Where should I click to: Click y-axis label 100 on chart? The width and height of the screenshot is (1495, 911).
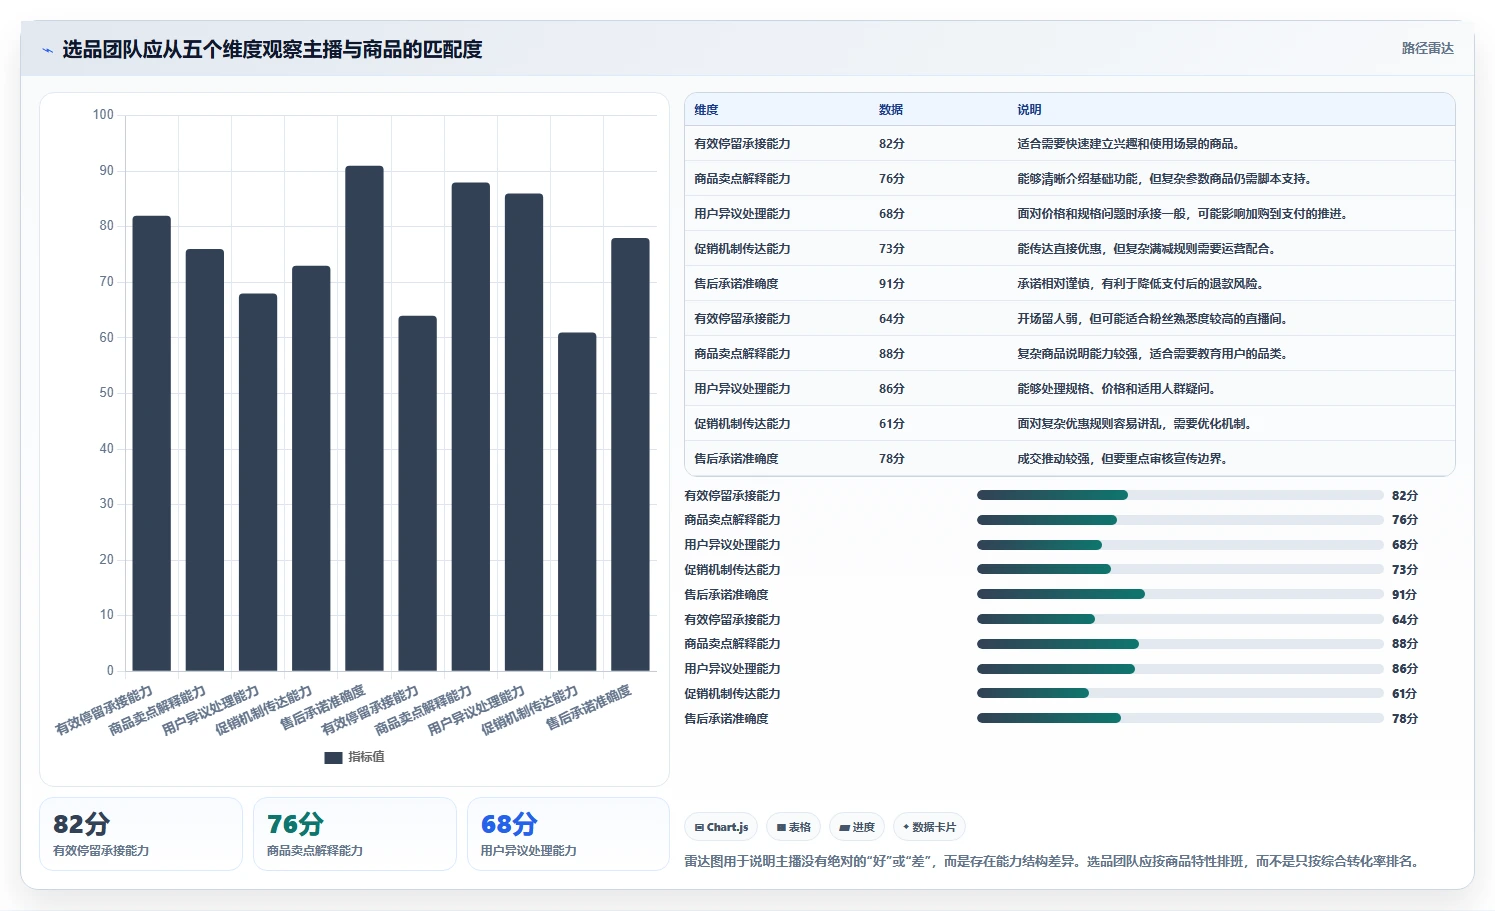point(103,115)
